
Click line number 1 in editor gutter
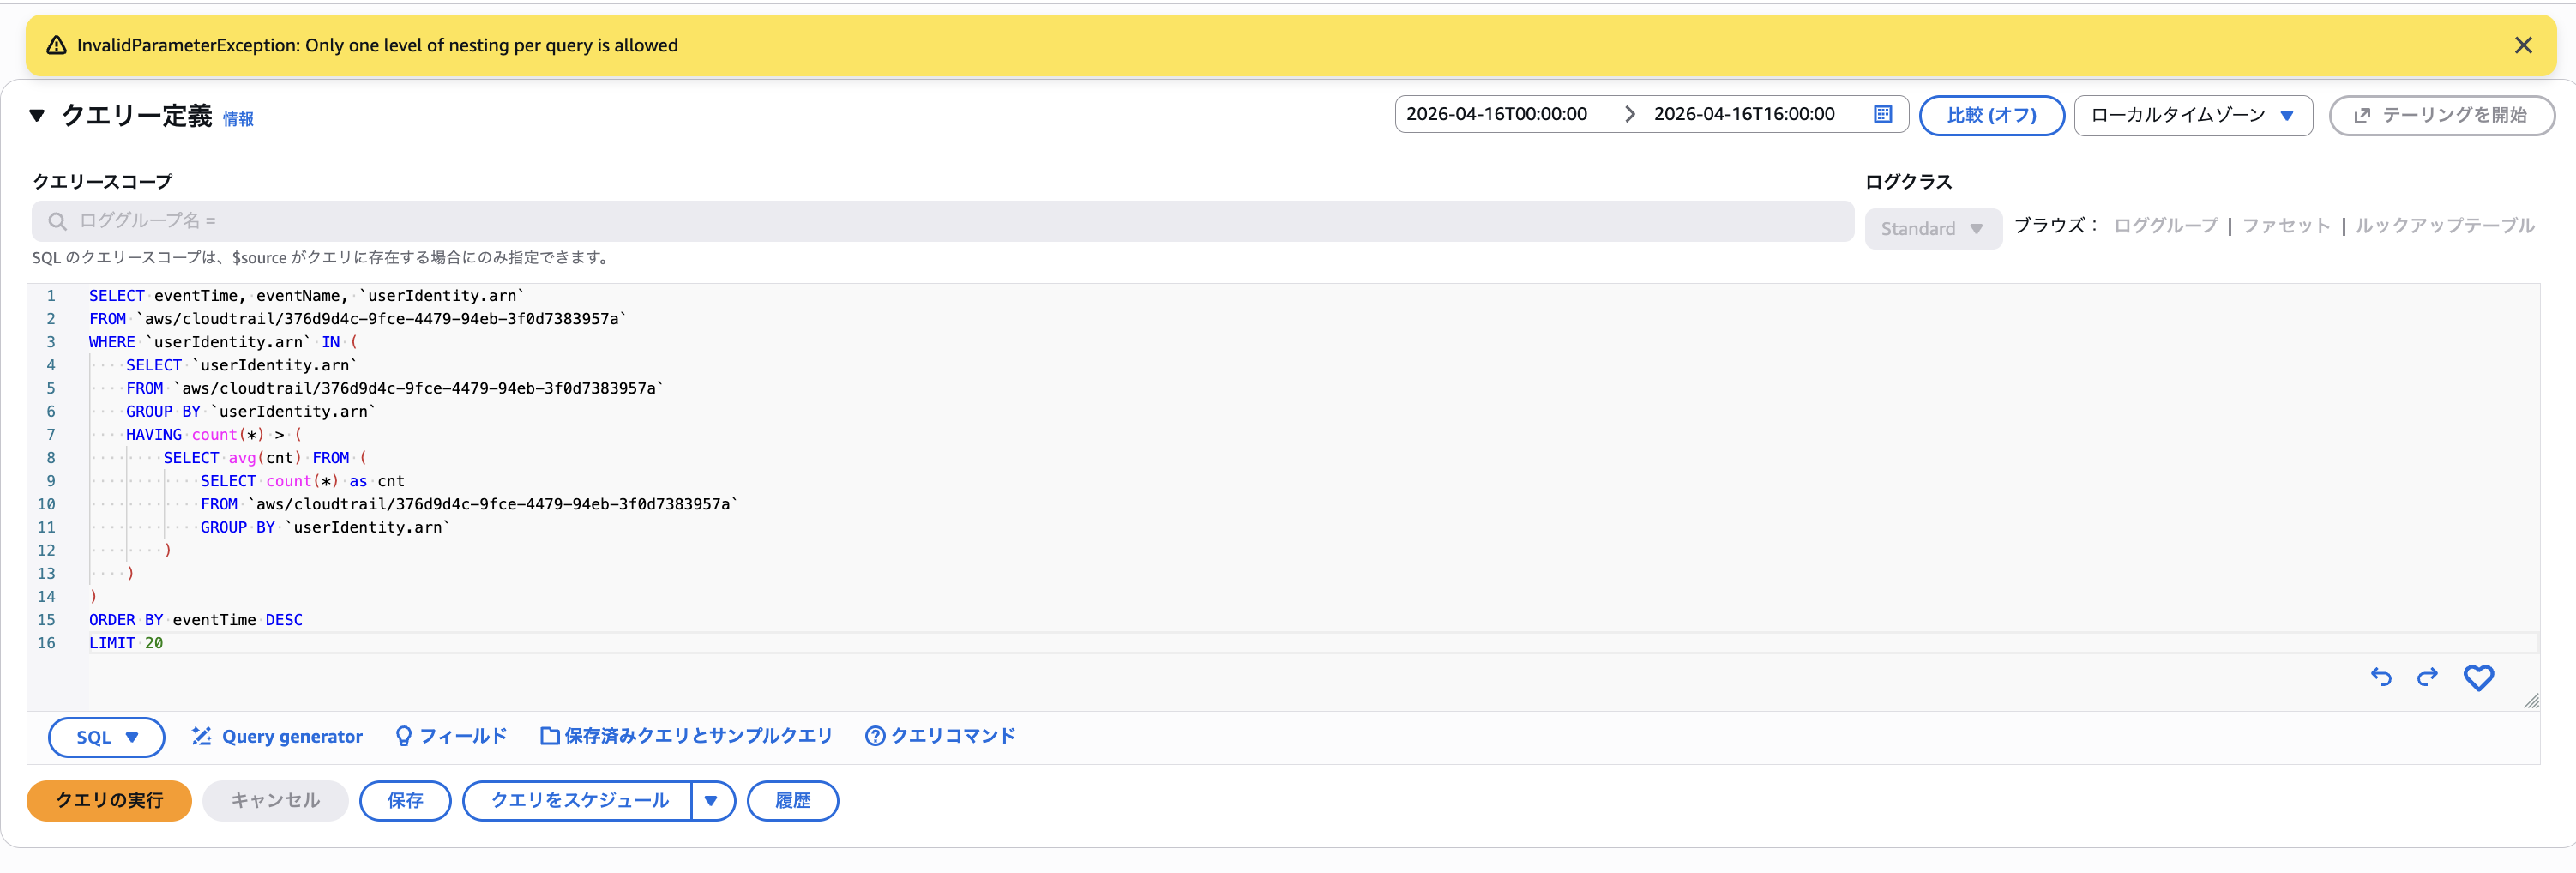[x=50, y=296]
